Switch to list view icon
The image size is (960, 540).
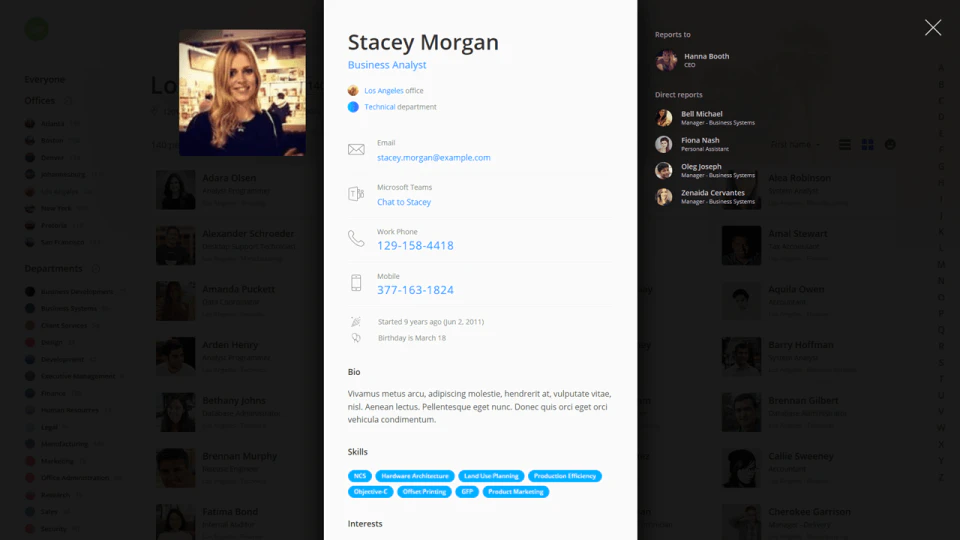844,144
